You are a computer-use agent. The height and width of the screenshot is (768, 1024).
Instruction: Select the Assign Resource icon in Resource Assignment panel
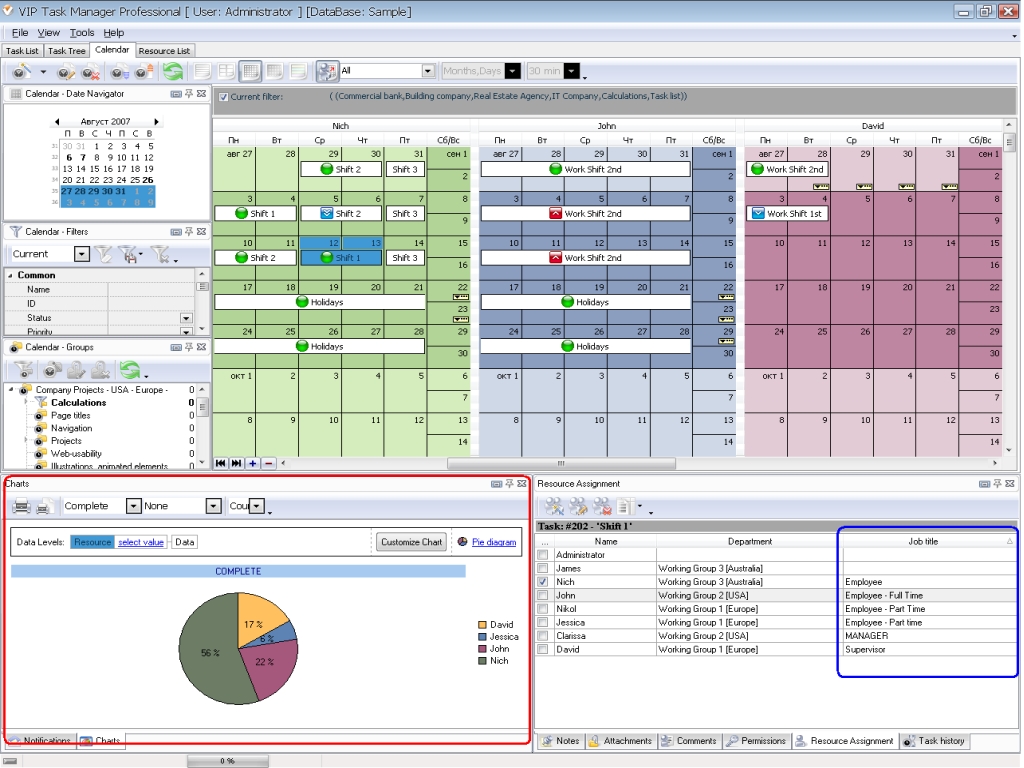pos(554,505)
